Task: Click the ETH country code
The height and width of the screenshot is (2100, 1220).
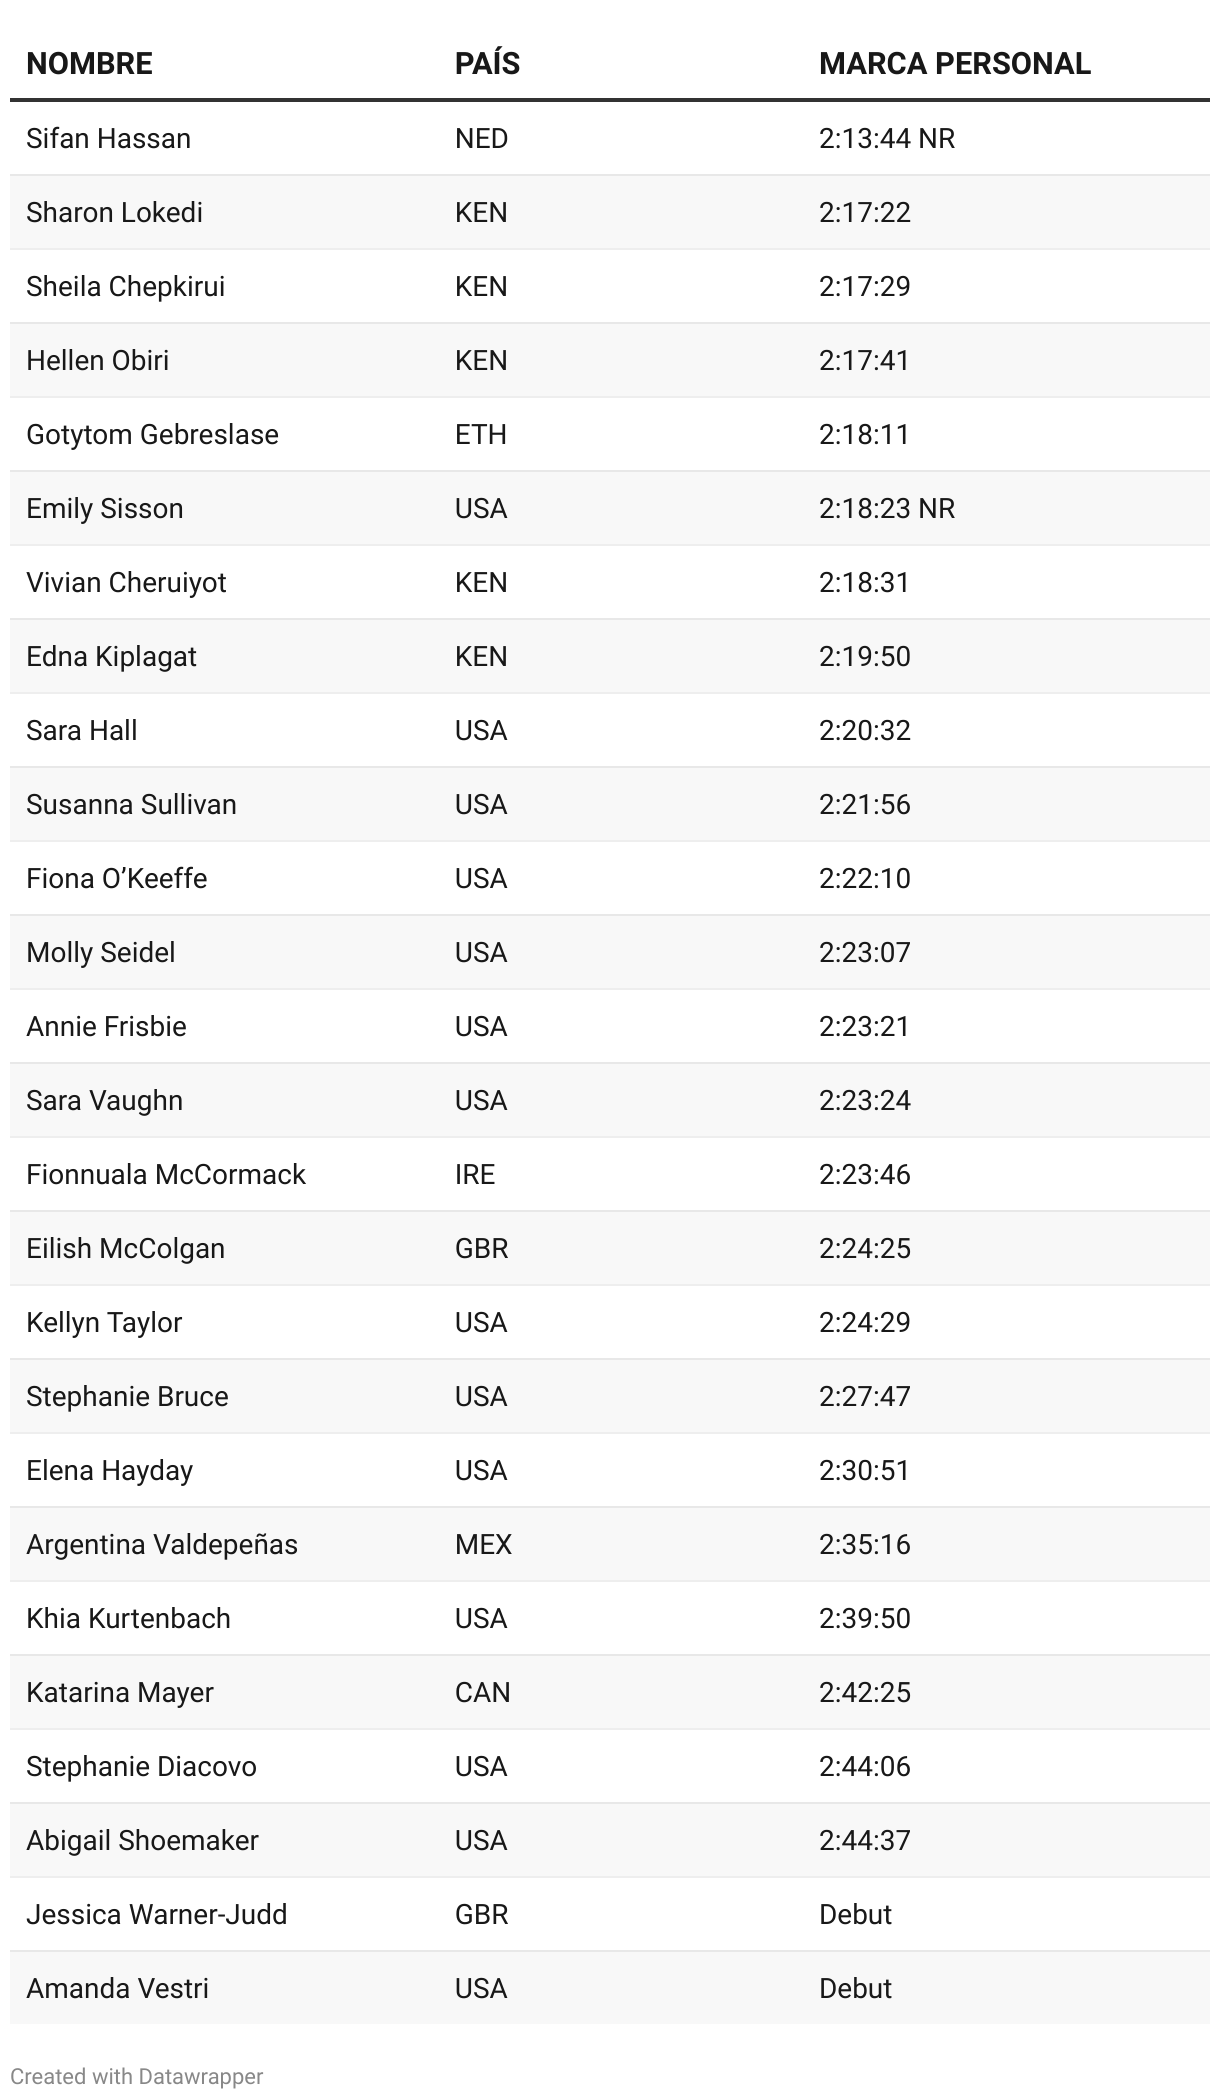Action: pos(481,434)
